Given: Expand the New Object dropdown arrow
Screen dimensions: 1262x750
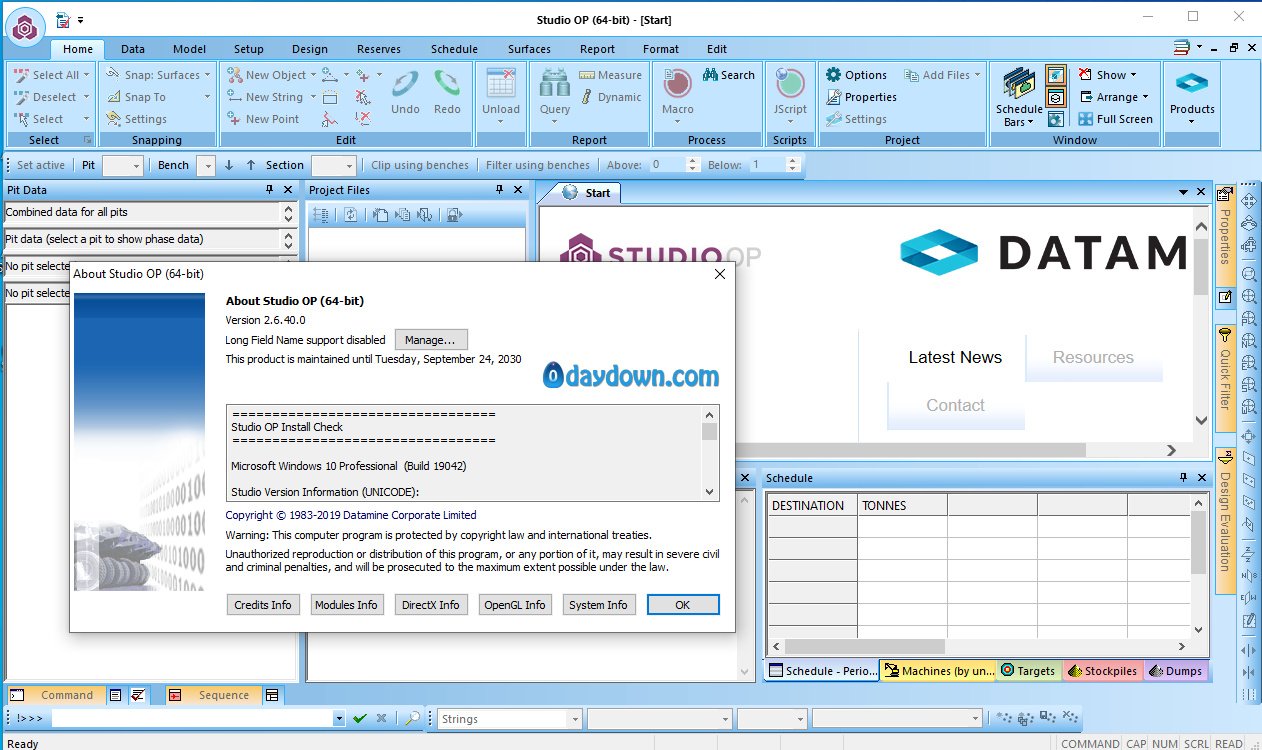Looking at the screenshot, I should pos(313,75).
